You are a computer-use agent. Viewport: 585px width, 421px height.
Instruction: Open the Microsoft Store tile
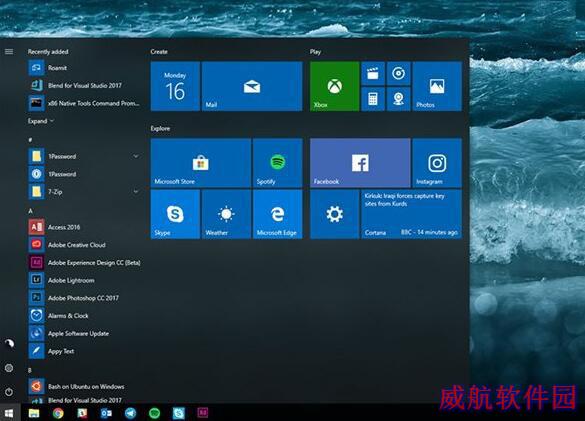[201, 163]
